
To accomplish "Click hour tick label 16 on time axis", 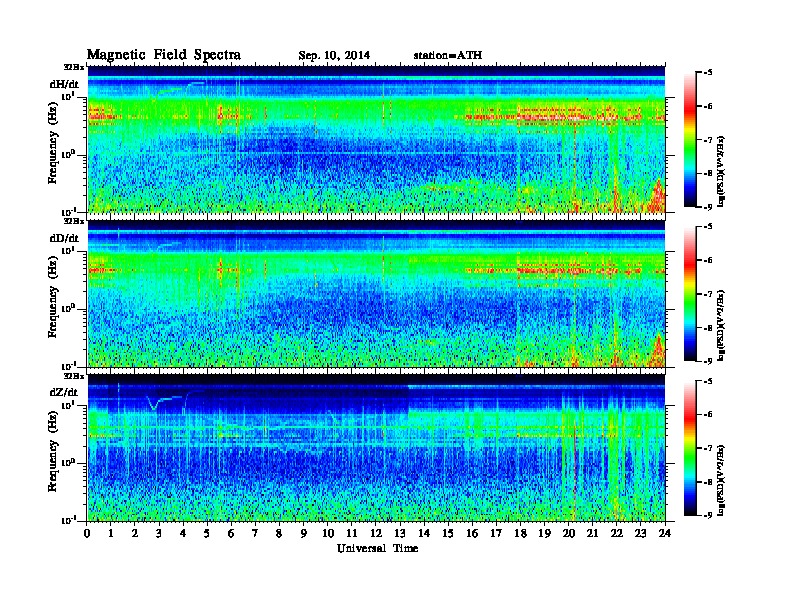I will (472, 534).
